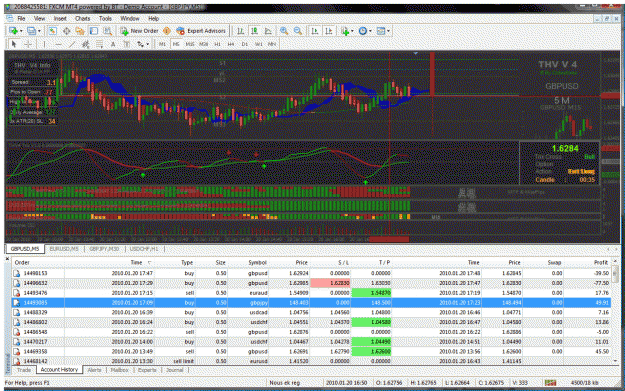Select the Text (A) drawing tool
Viewport: 625px width, 391px height.
[x=113, y=44]
